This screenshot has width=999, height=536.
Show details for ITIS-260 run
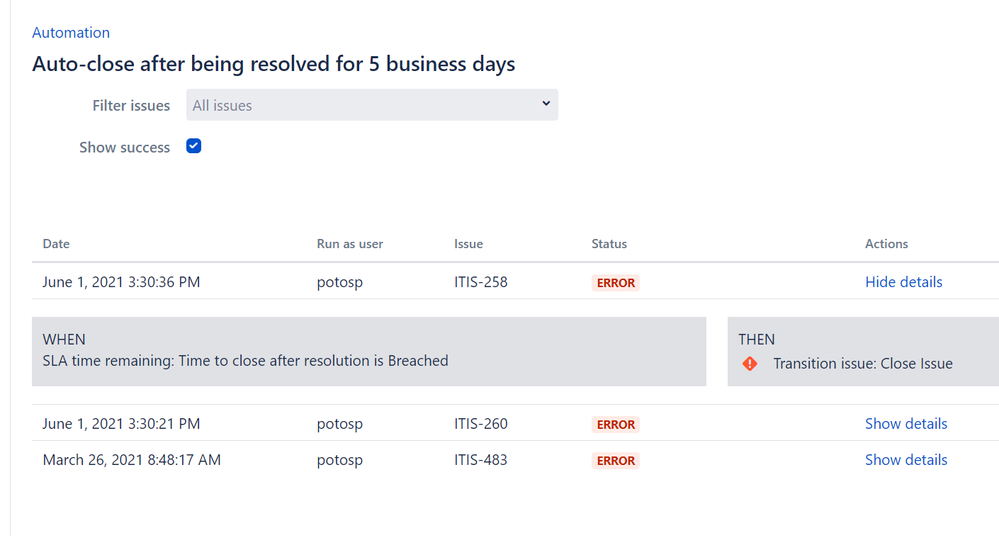coord(906,423)
